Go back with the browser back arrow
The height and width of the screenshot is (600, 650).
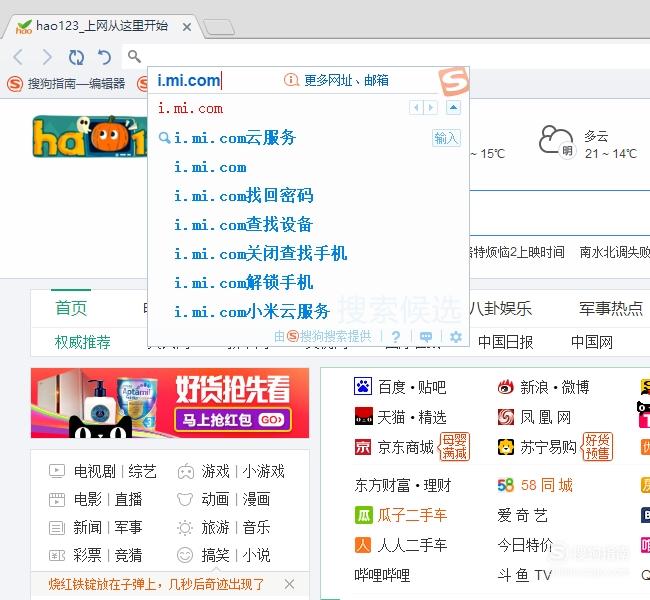(18, 57)
